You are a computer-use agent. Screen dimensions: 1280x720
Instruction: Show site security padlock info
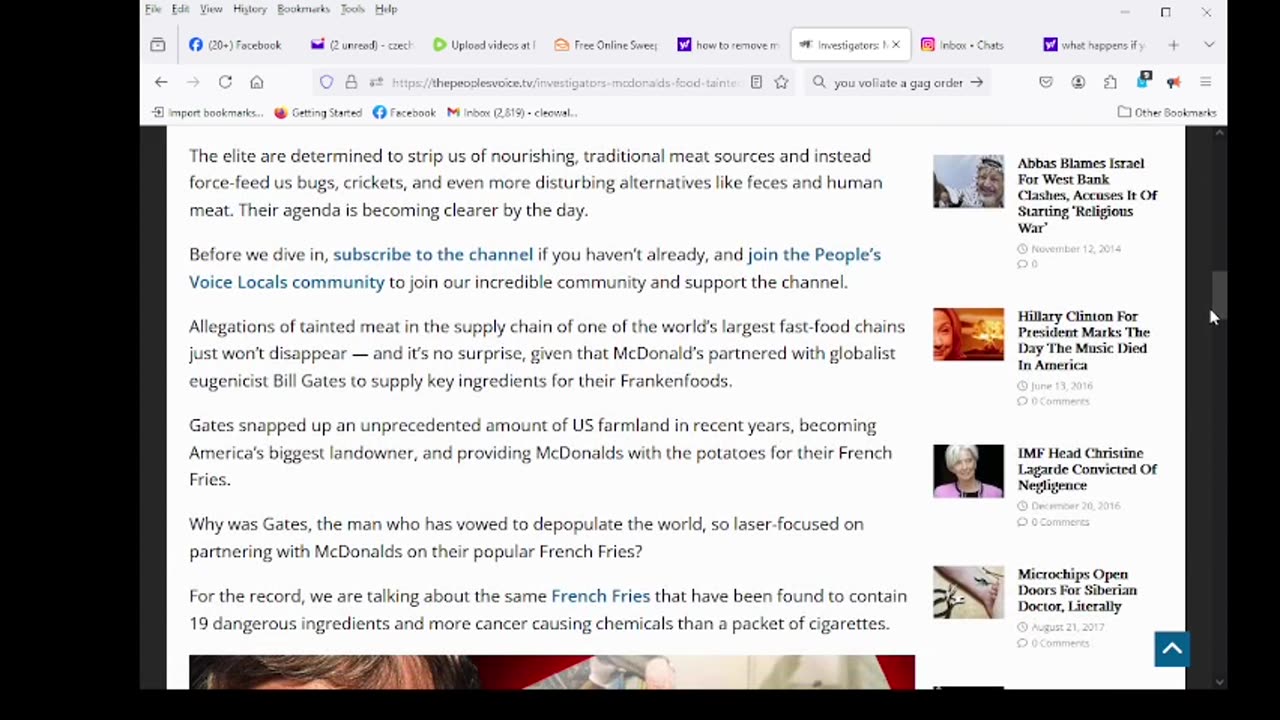click(x=351, y=82)
